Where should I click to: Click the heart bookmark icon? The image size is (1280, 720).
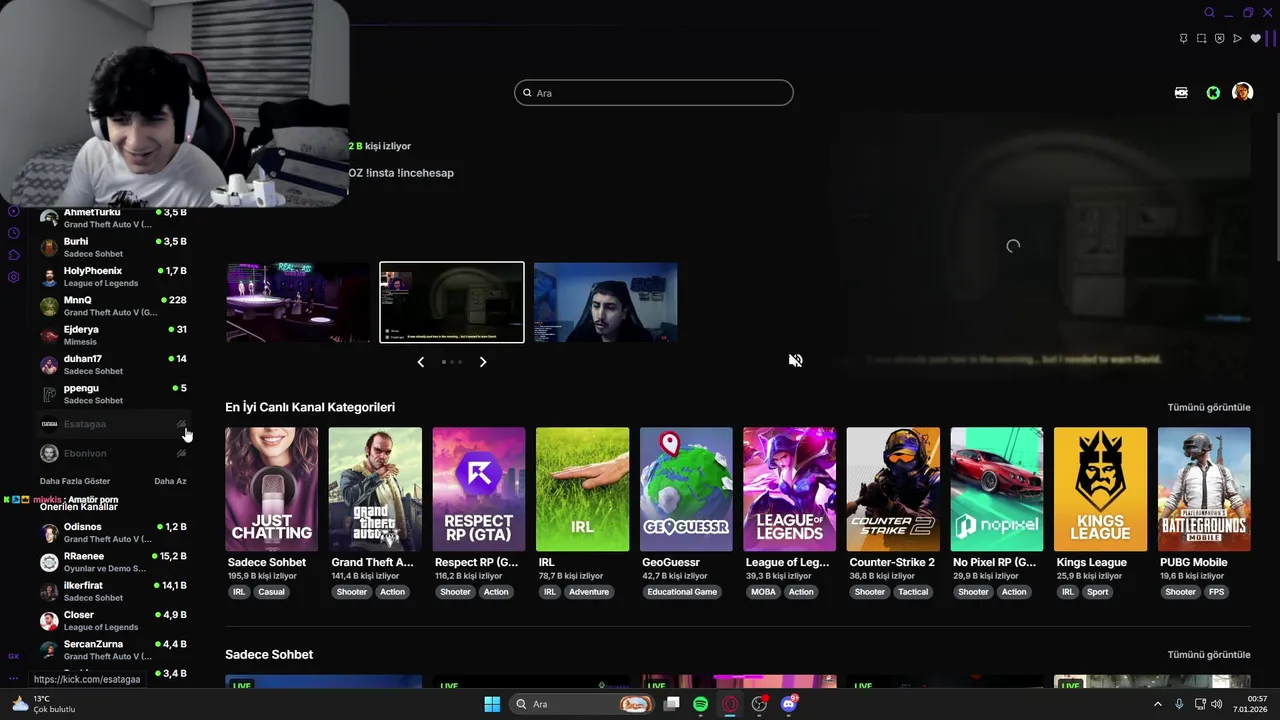(x=1255, y=39)
